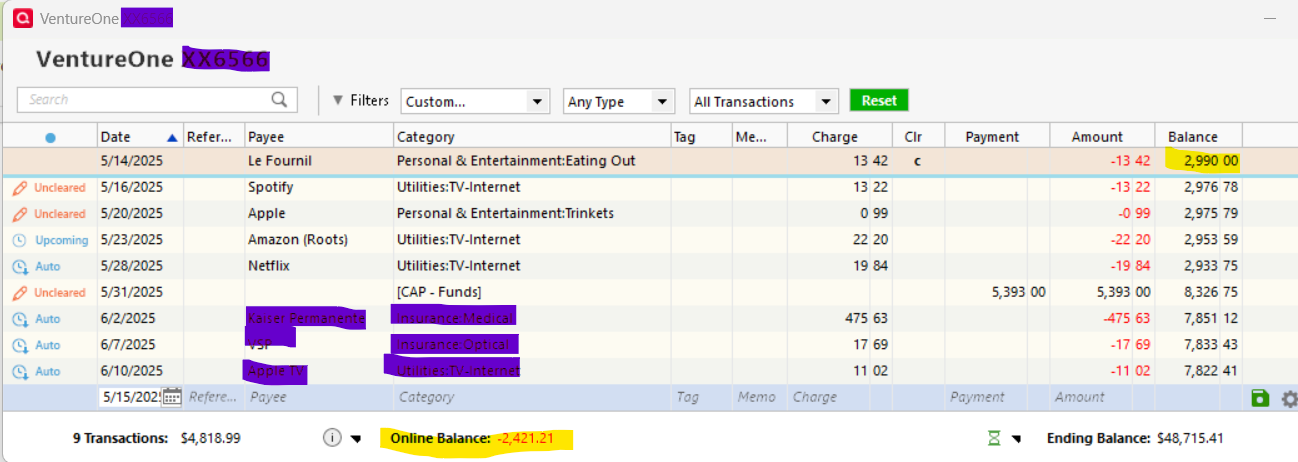This screenshot has height=462, width=1298.
Task: Click the Auto icon on 6/7/2025 row
Action: coord(19,345)
